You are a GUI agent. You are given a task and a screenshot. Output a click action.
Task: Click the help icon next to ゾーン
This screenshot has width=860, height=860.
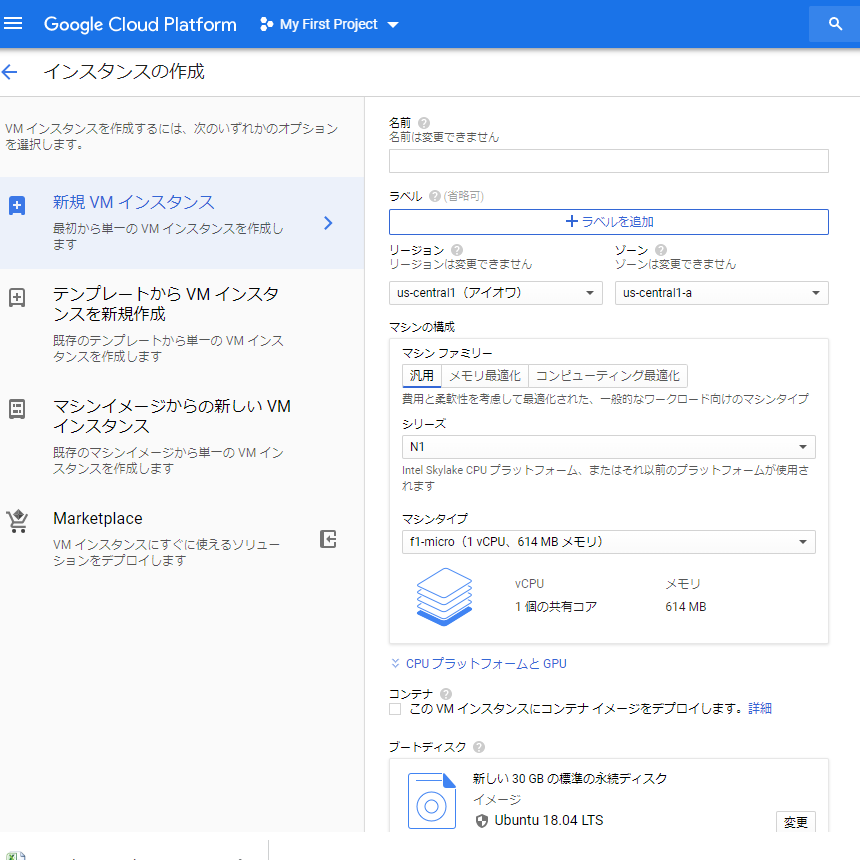[x=661, y=250]
